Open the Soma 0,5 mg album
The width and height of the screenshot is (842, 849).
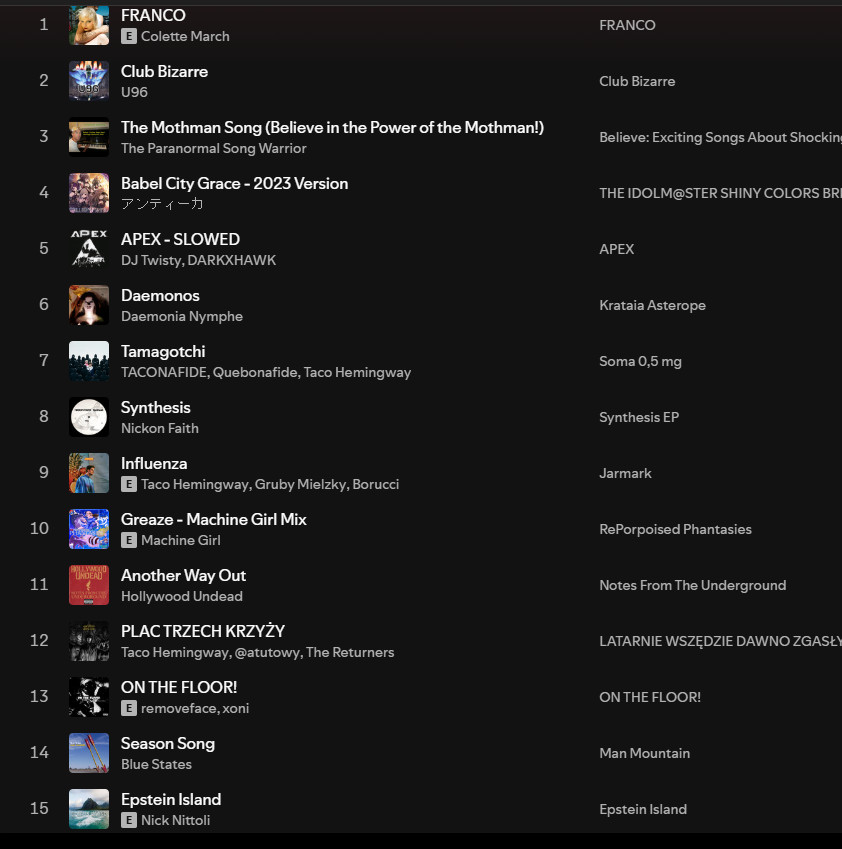pos(640,361)
